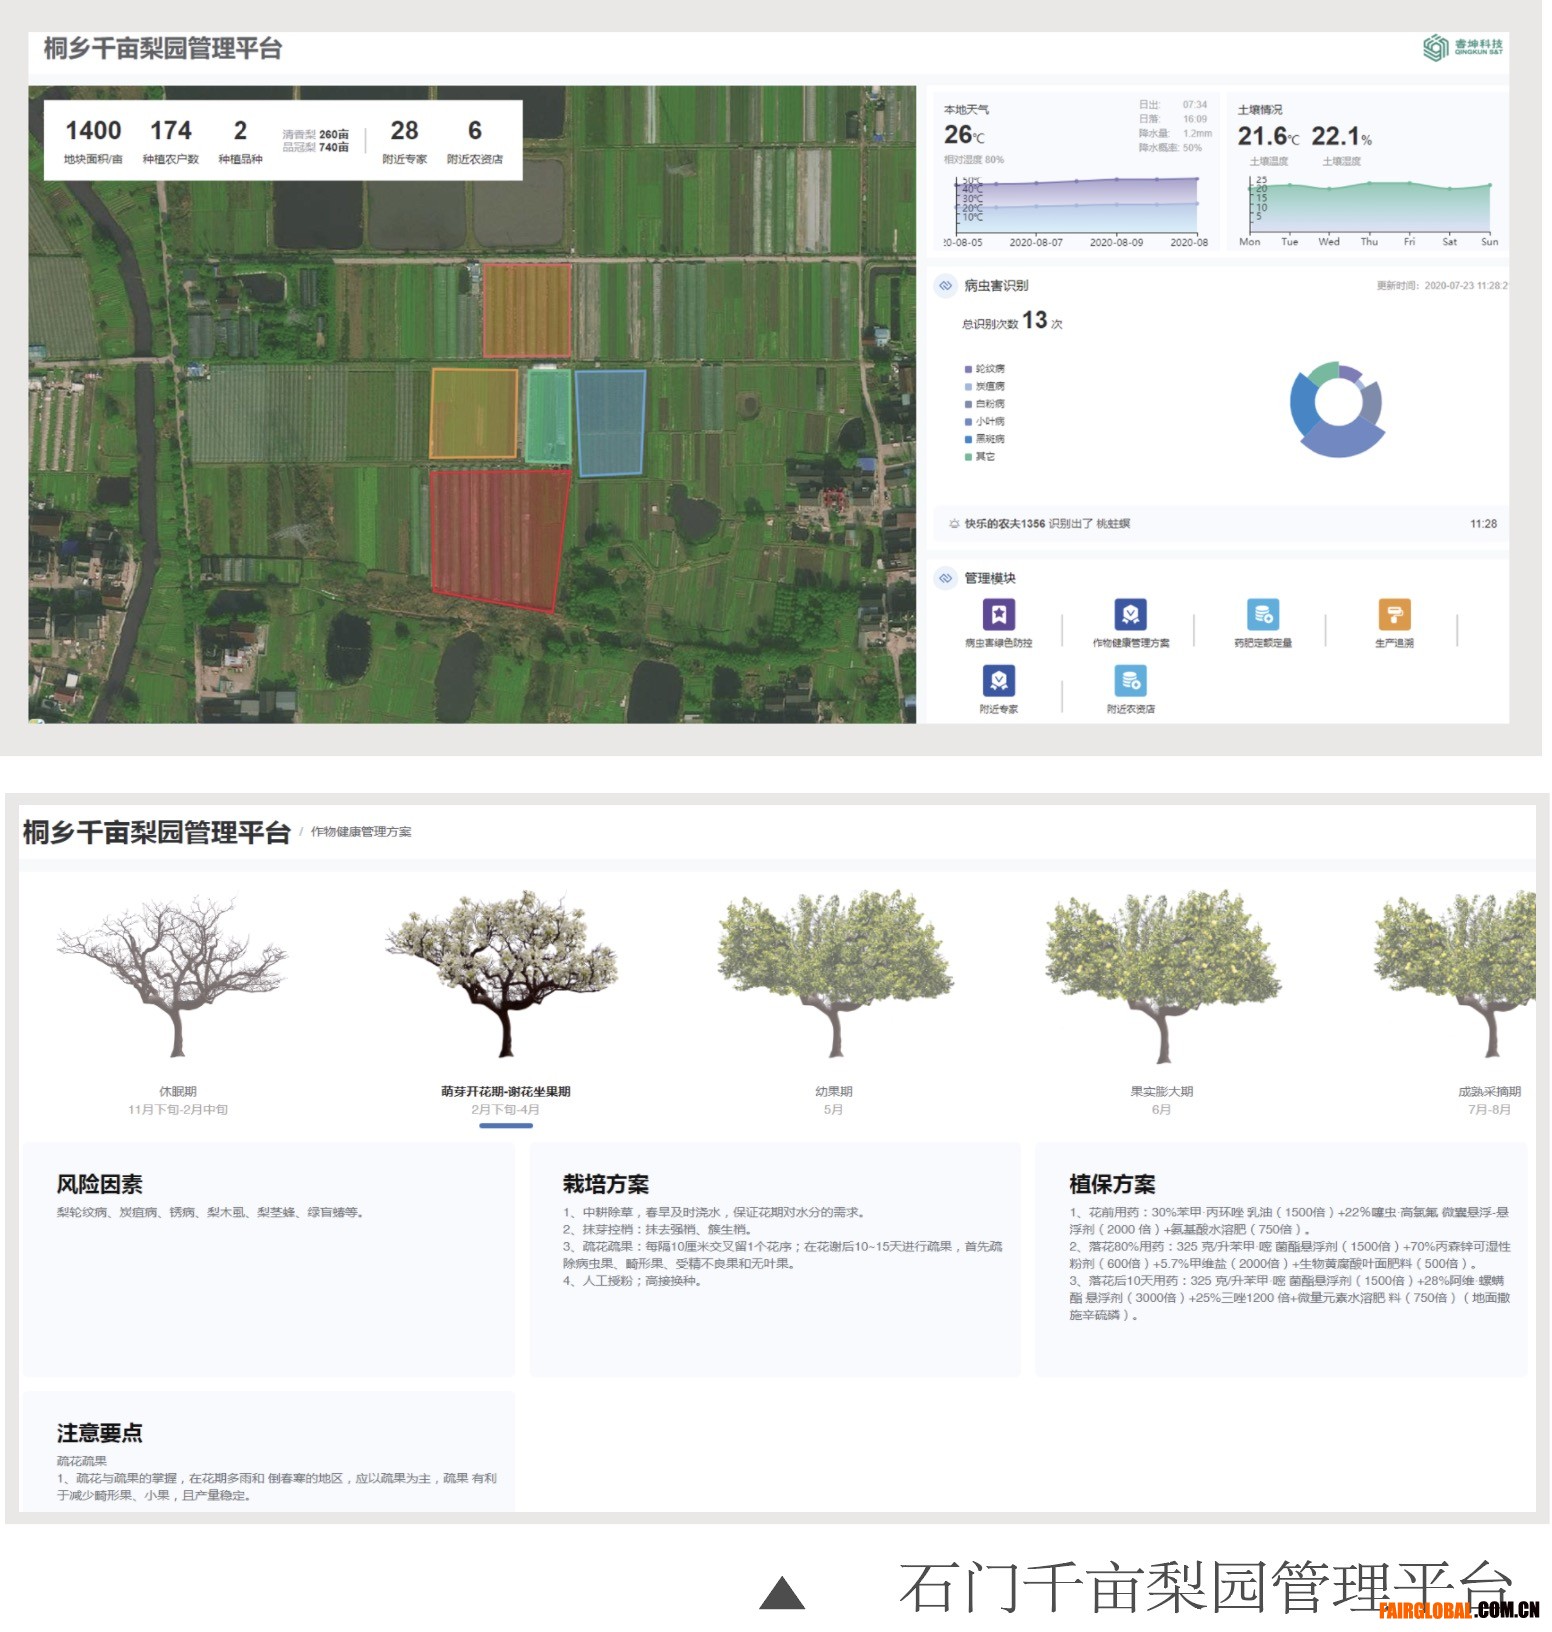Select the 成熟采摘期 growth stage tab
The image size is (1552, 1632).
[1489, 1100]
